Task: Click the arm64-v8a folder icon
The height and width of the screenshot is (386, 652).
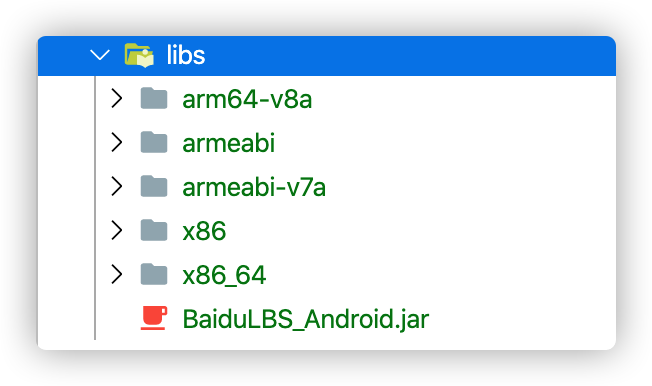Action: (154, 99)
